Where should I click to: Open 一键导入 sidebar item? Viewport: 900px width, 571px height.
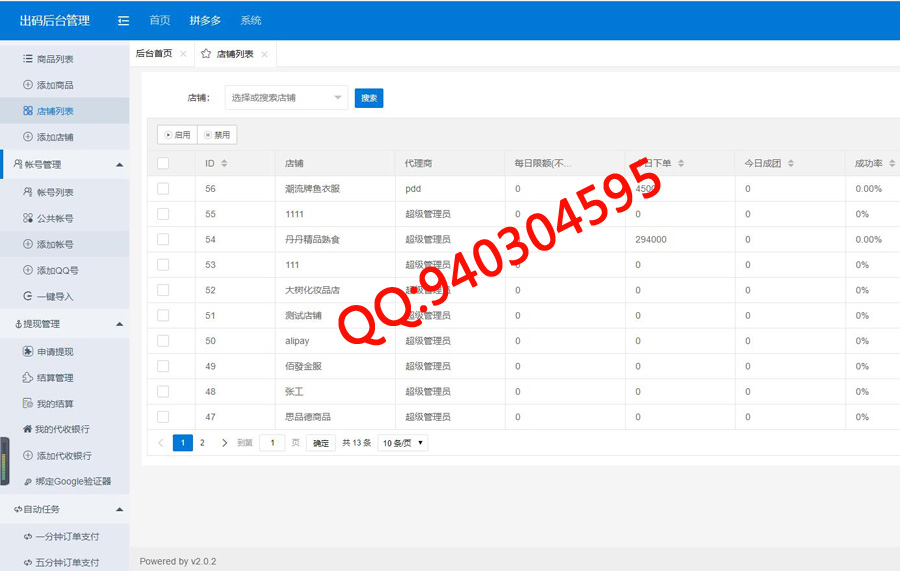[54, 296]
